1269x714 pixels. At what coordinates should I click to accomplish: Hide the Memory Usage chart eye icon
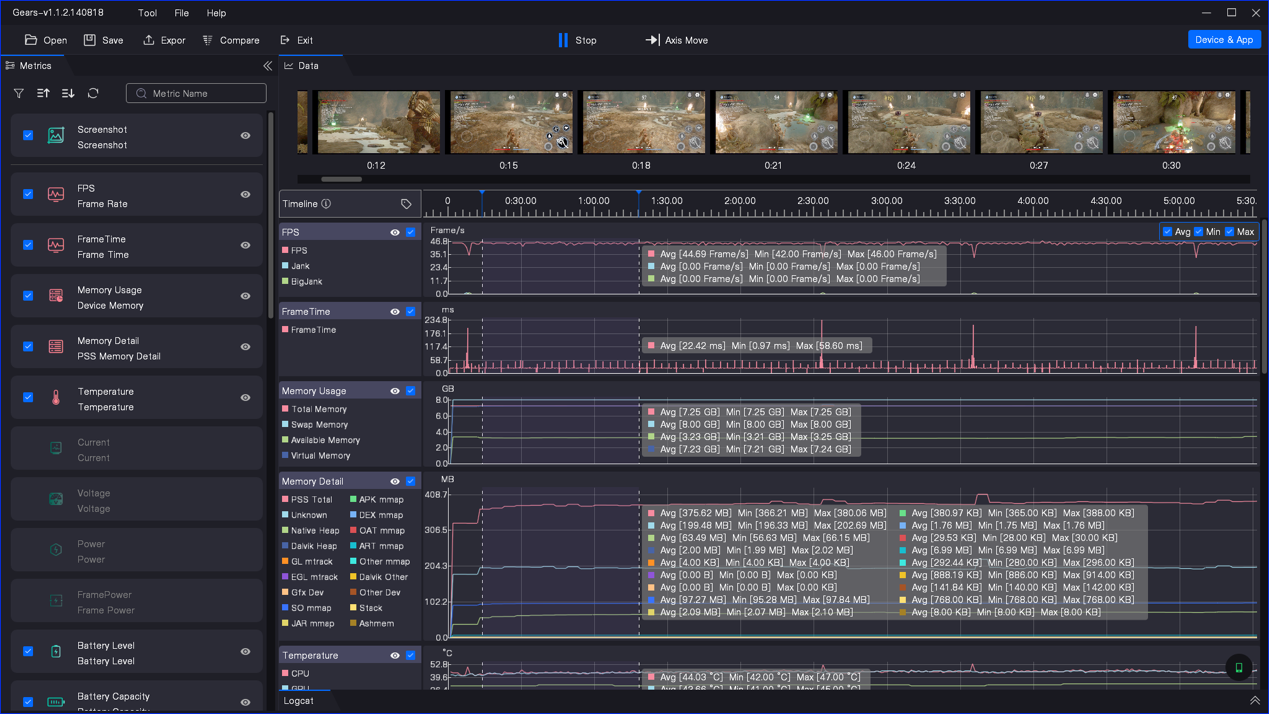[x=395, y=391]
